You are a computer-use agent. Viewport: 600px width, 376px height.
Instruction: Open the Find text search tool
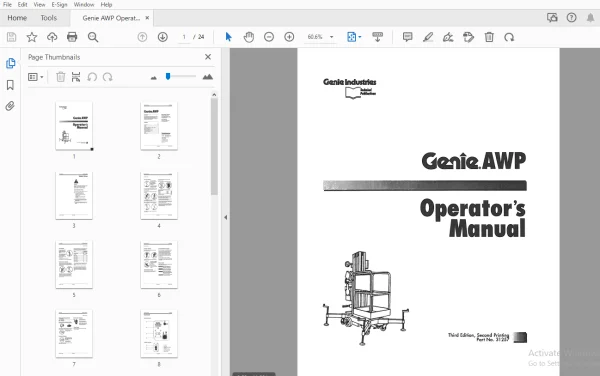(93, 37)
